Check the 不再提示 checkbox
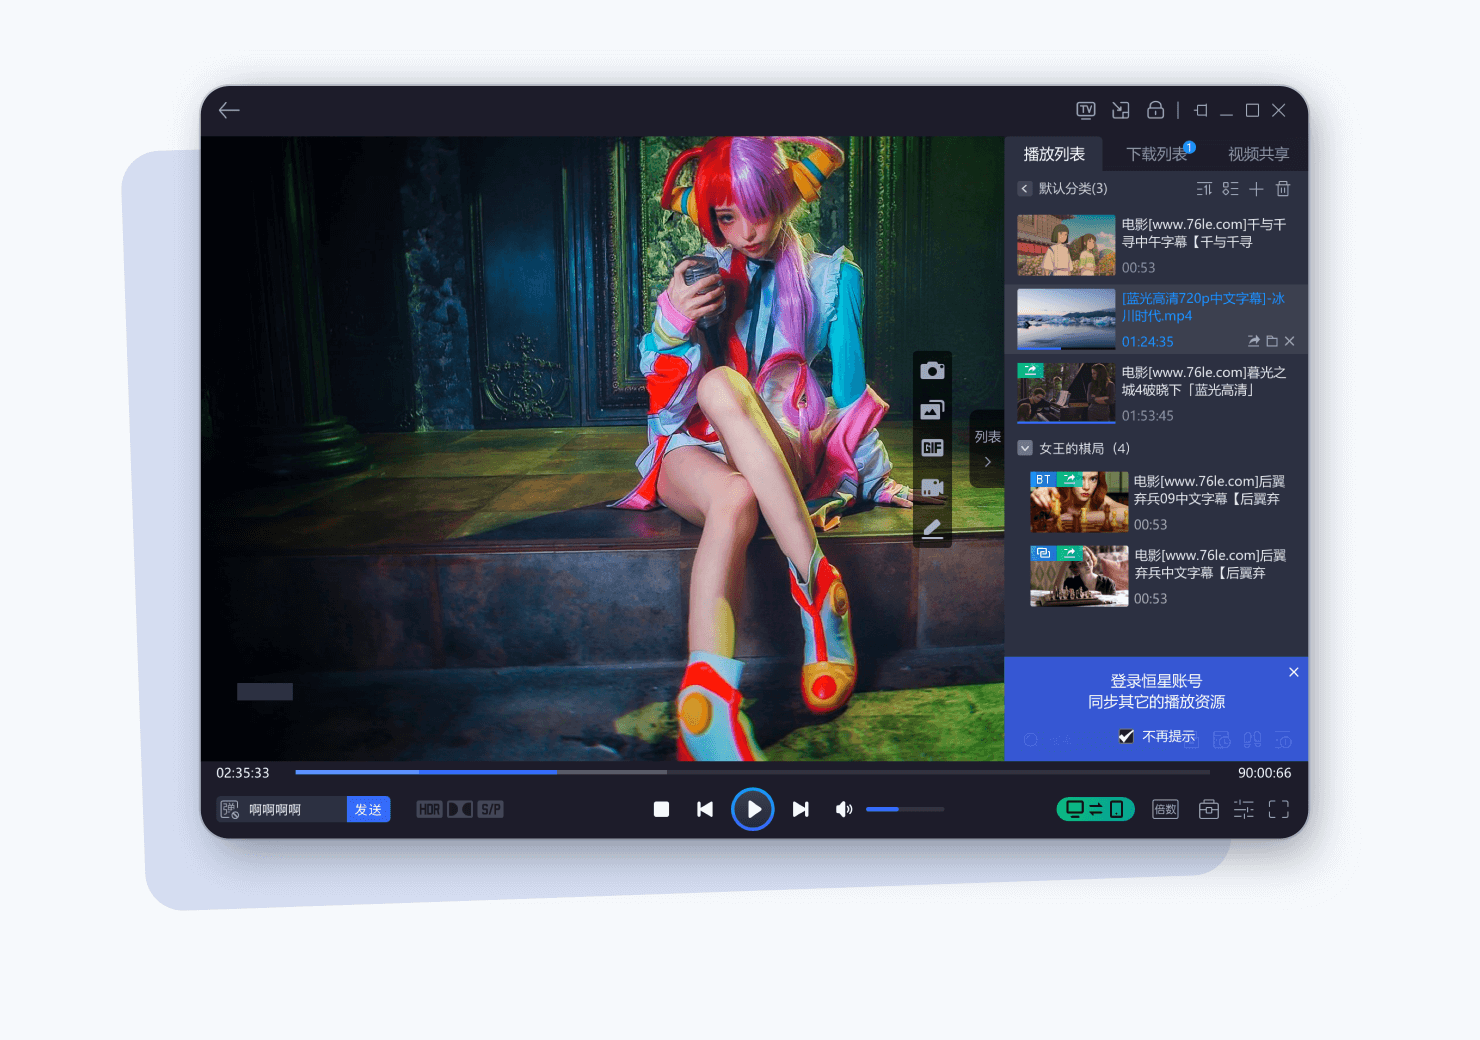 [1126, 736]
